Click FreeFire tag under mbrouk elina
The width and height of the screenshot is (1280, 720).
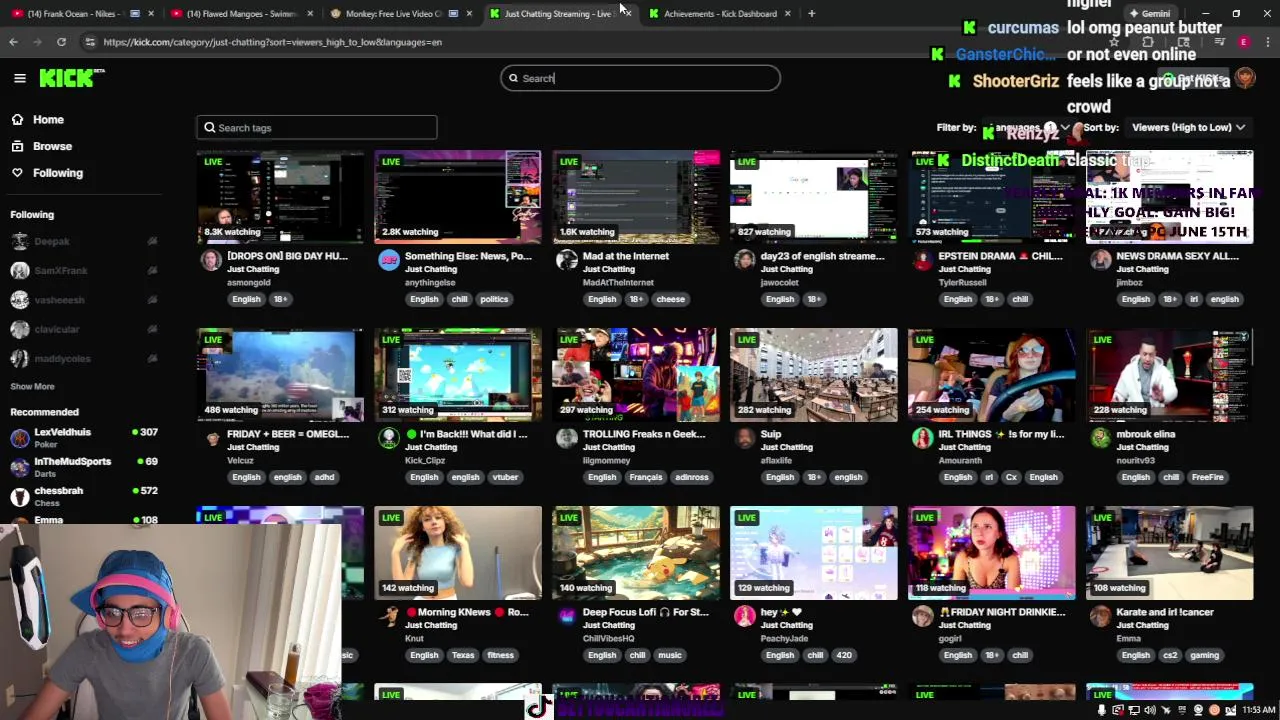[x=1207, y=477]
